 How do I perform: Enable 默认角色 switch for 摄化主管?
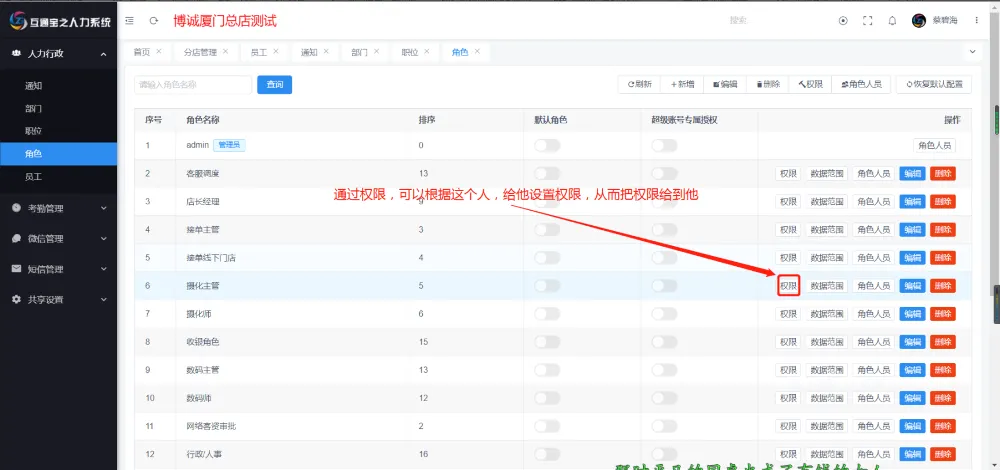coord(547,286)
